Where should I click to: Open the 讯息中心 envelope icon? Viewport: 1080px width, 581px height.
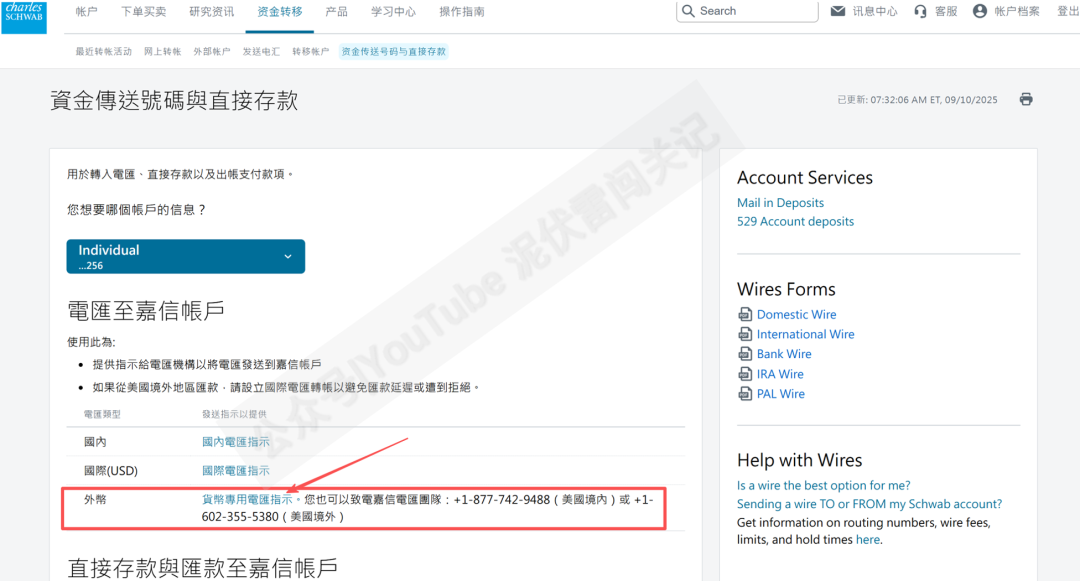tap(838, 11)
